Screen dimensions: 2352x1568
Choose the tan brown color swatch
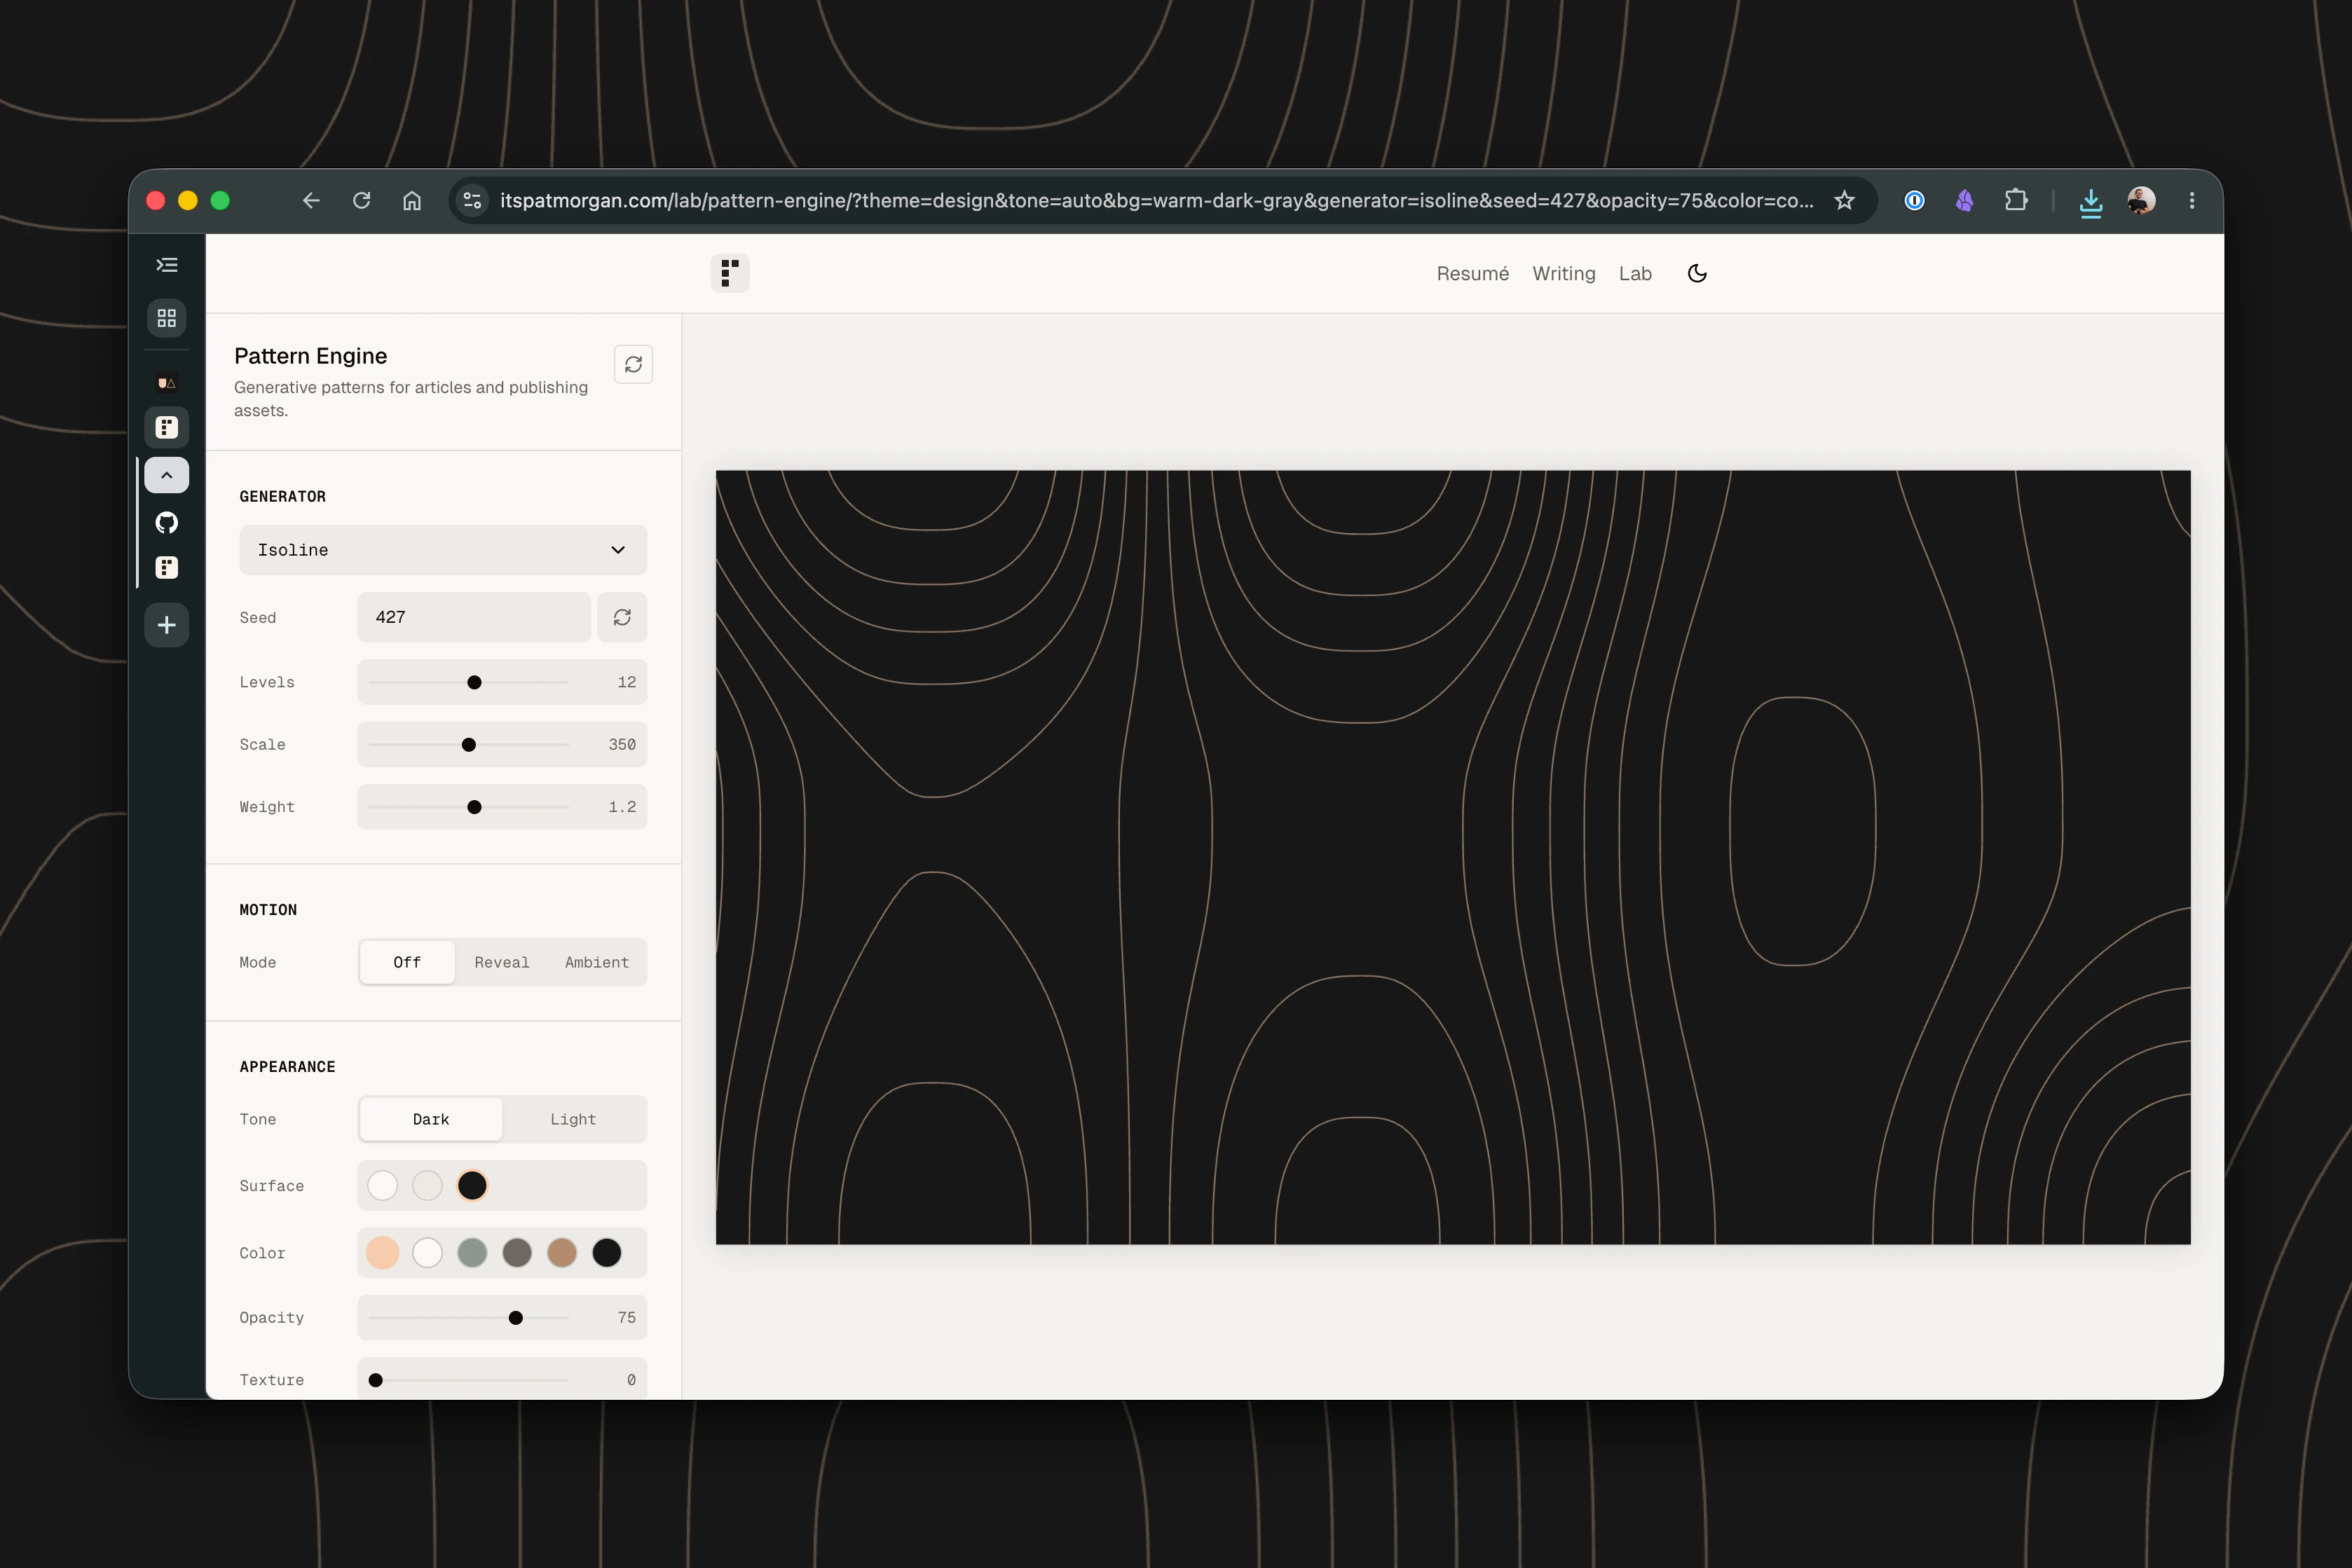(x=562, y=1253)
